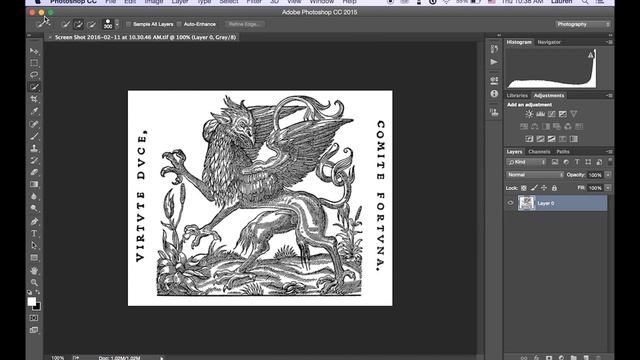Switch to the Paths tab
The width and height of the screenshot is (640, 360).
pyautogui.click(x=563, y=151)
